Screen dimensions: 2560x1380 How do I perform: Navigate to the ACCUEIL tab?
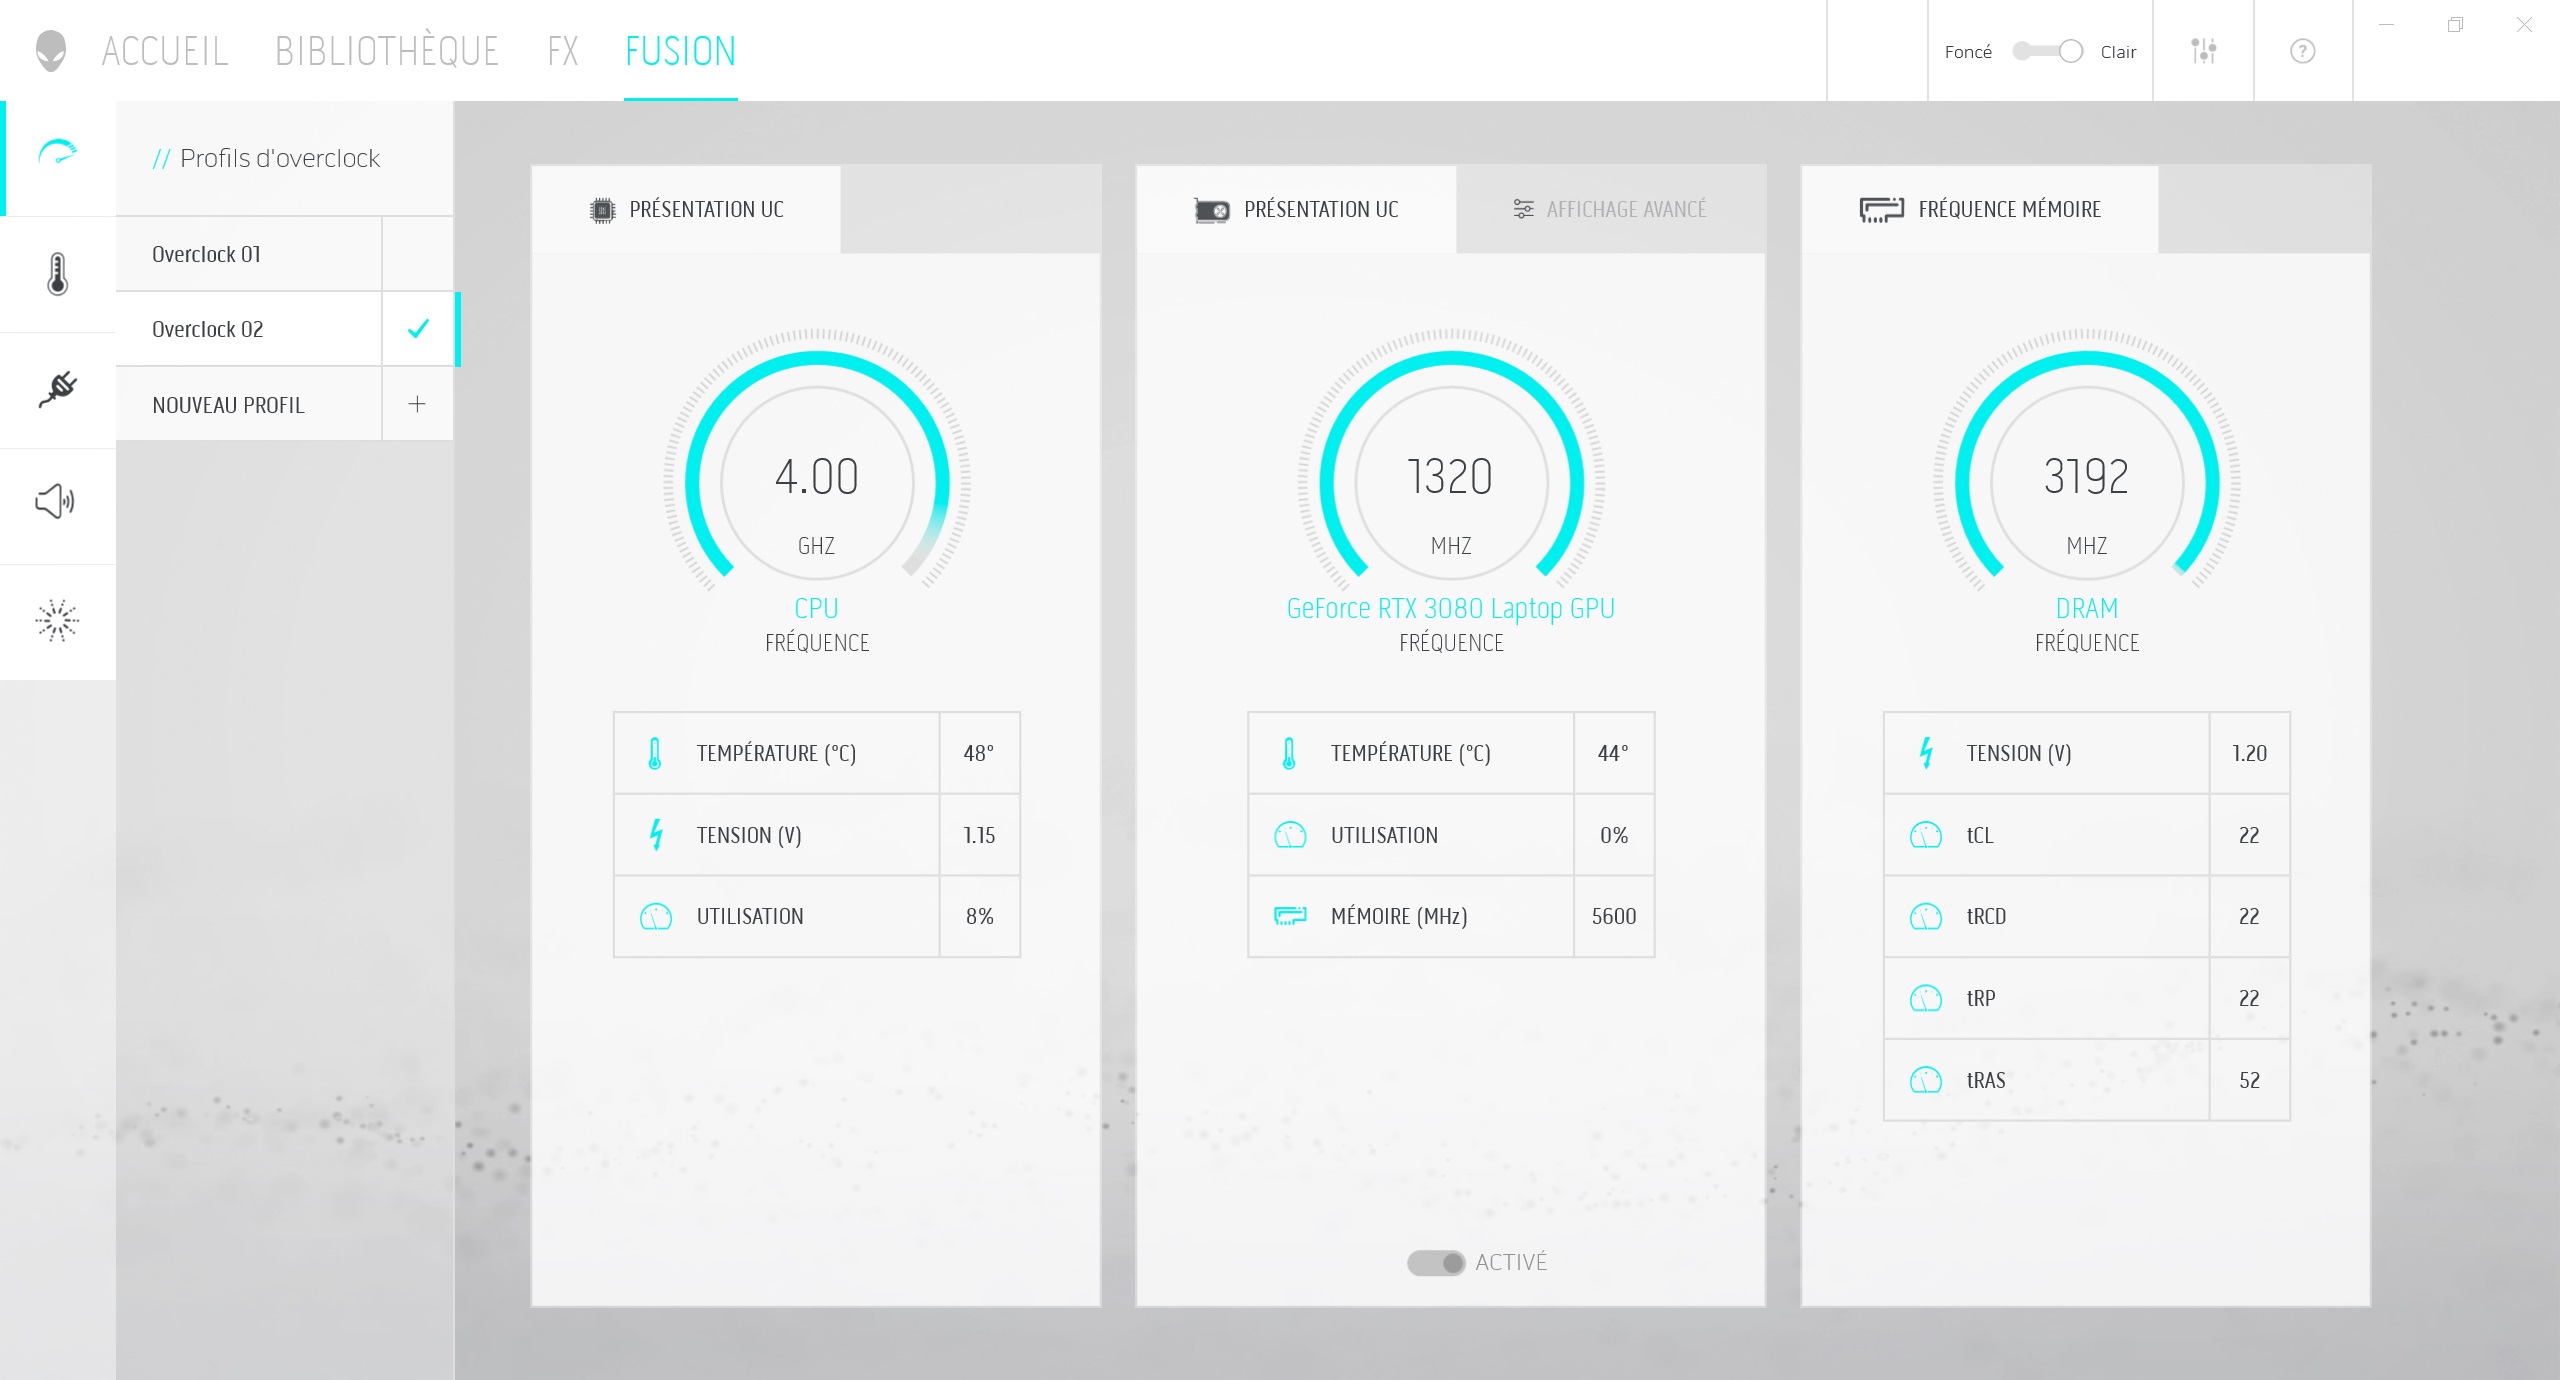click(165, 51)
